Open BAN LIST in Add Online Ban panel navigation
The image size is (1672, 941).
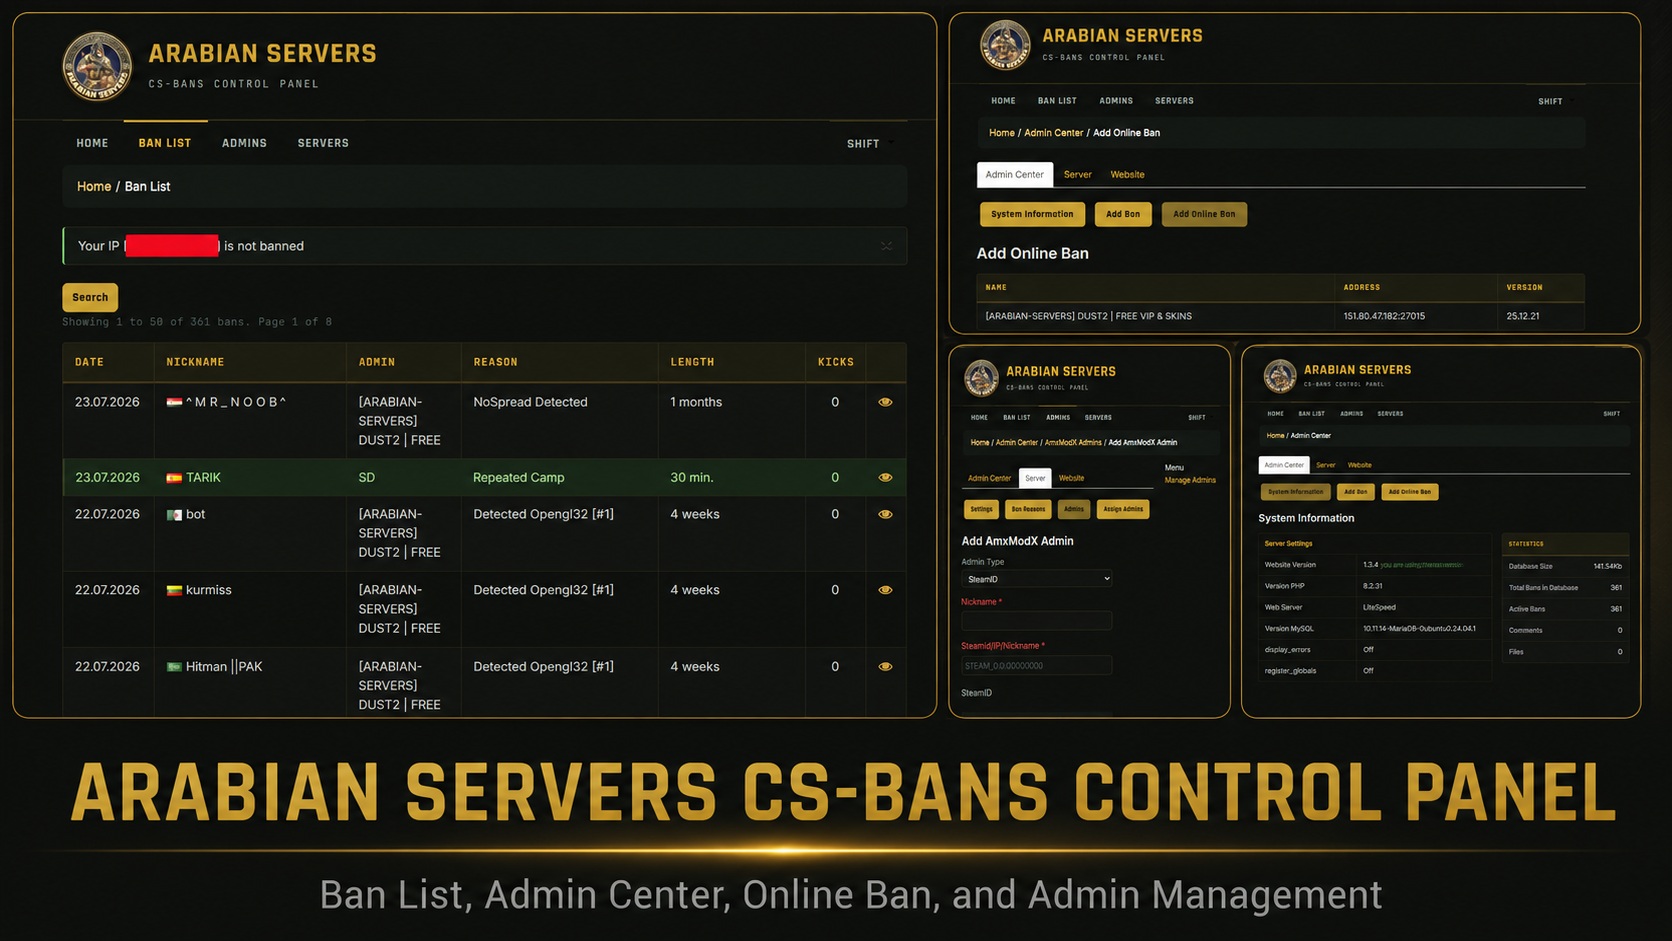point(1057,101)
